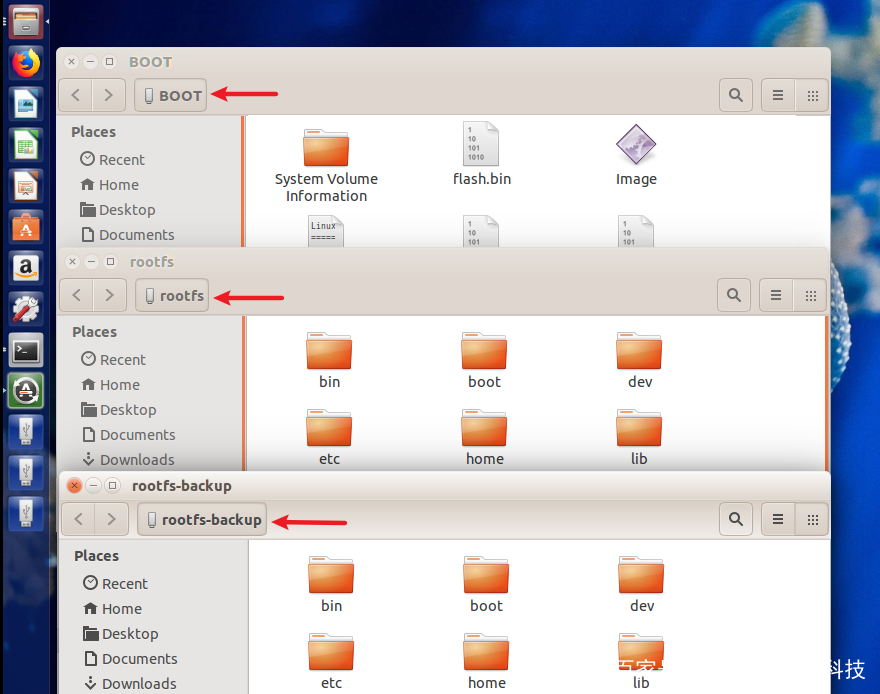Open boot folder in rootfs-backup window
The image size is (880, 694).
[486, 584]
